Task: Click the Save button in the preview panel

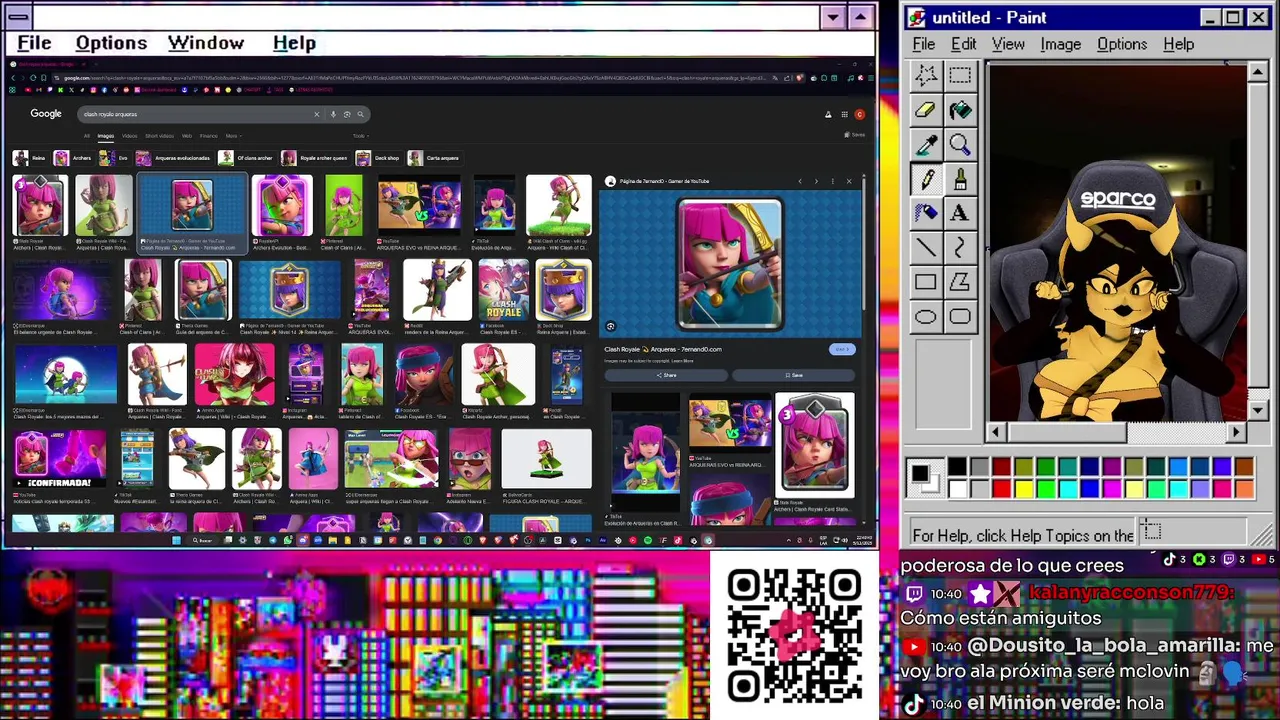Action: point(794,375)
